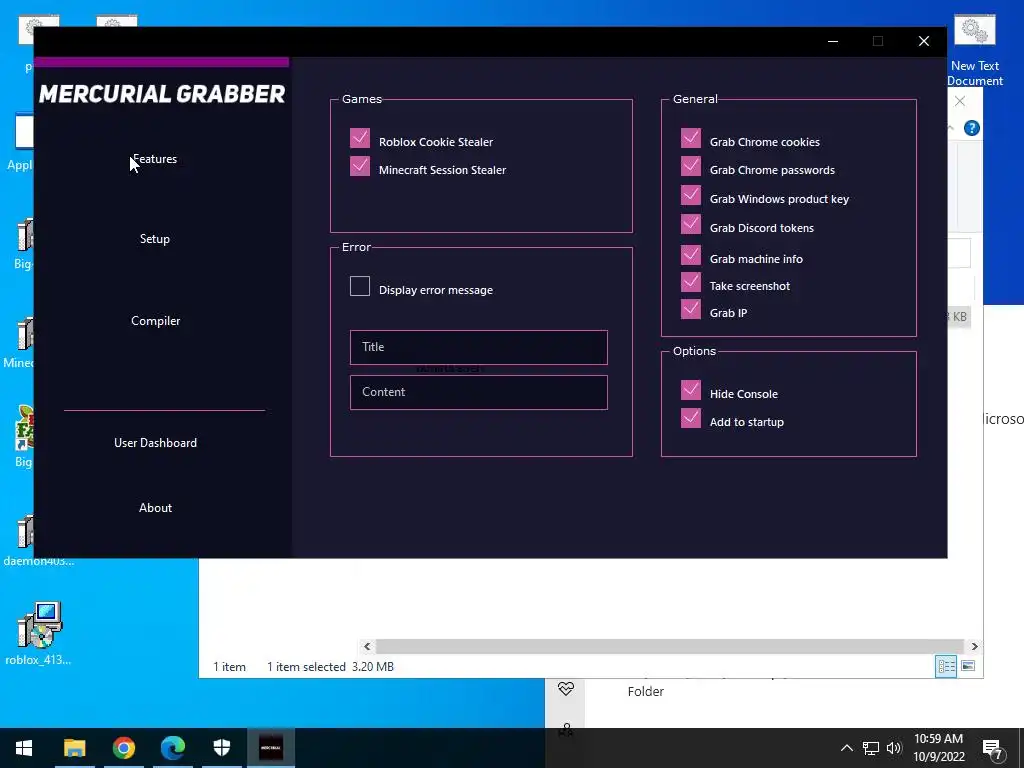Open File Explorer from the taskbar
1024x768 pixels.
coord(74,748)
